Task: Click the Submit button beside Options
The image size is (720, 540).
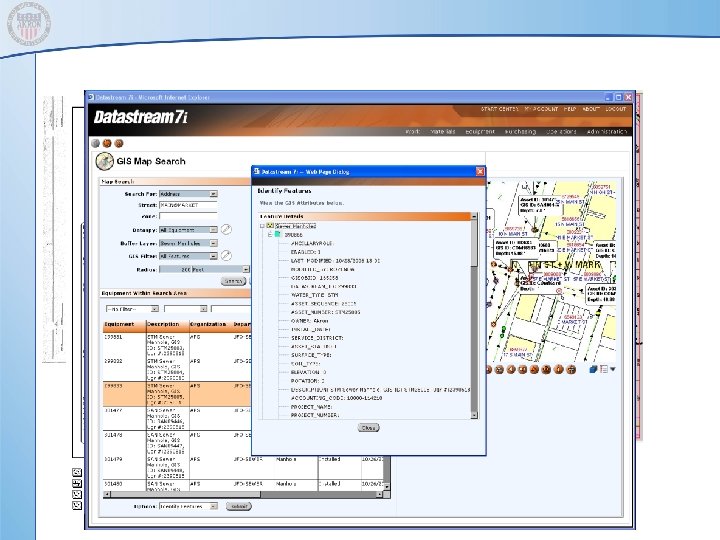Action: [x=239, y=506]
